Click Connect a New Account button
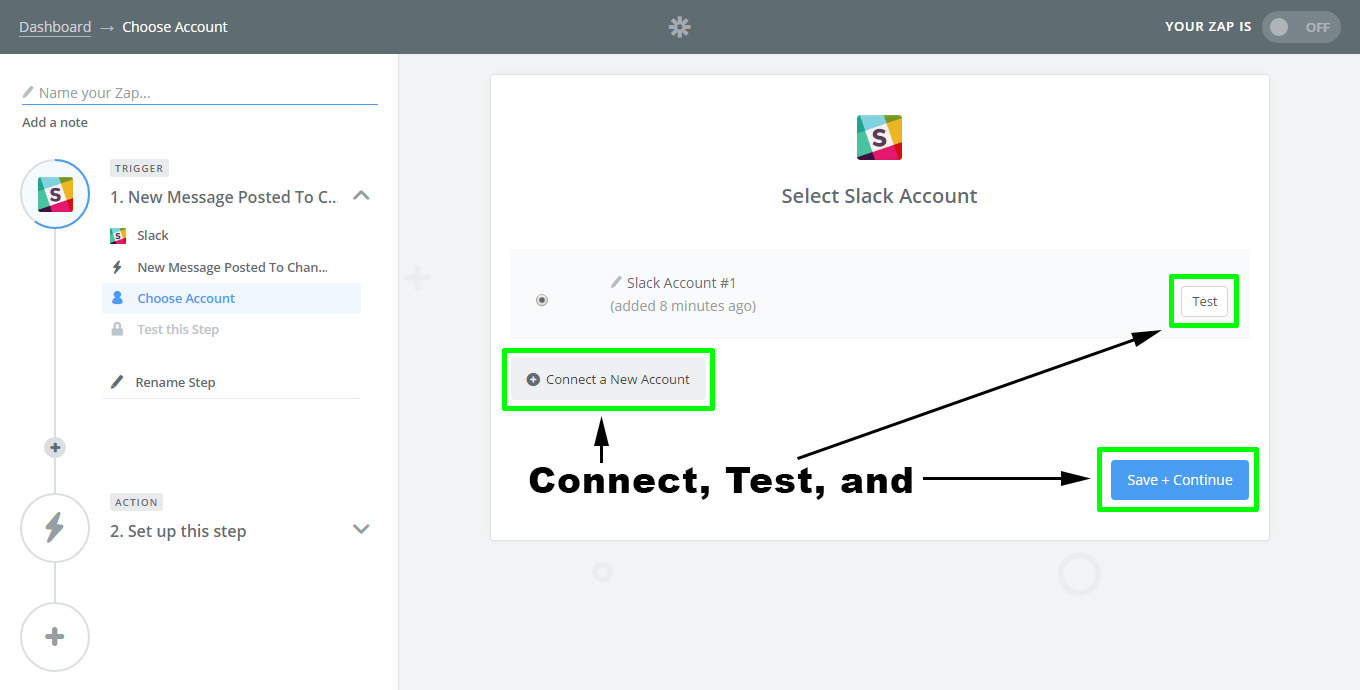Image resolution: width=1360 pixels, height=690 pixels. pyautogui.click(x=608, y=380)
